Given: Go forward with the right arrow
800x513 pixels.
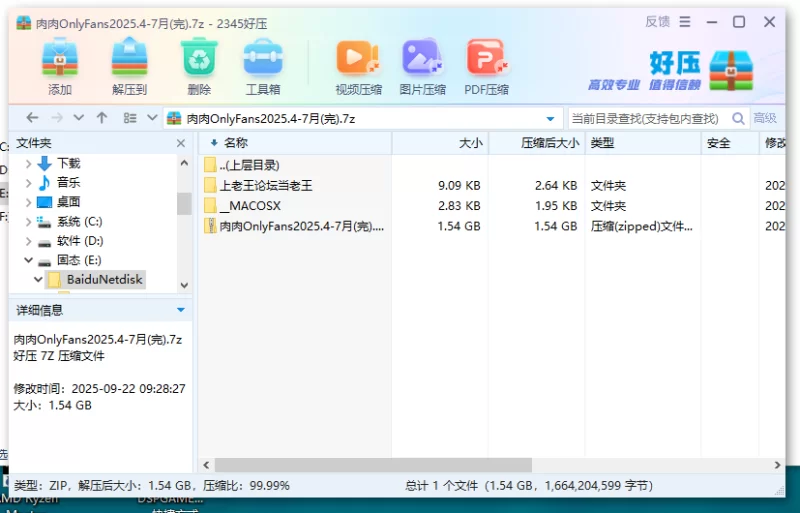Looking at the screenshot, I should coord(57,118).
